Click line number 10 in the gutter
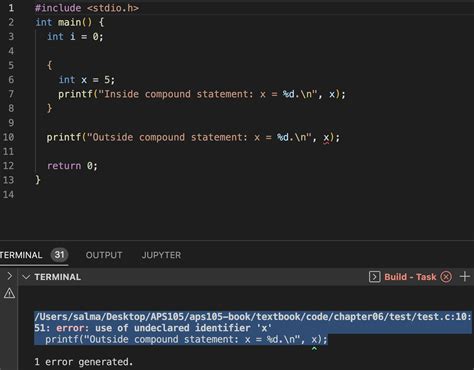The width and height of the screenshot is (474, 370). [x=8, y=137]
